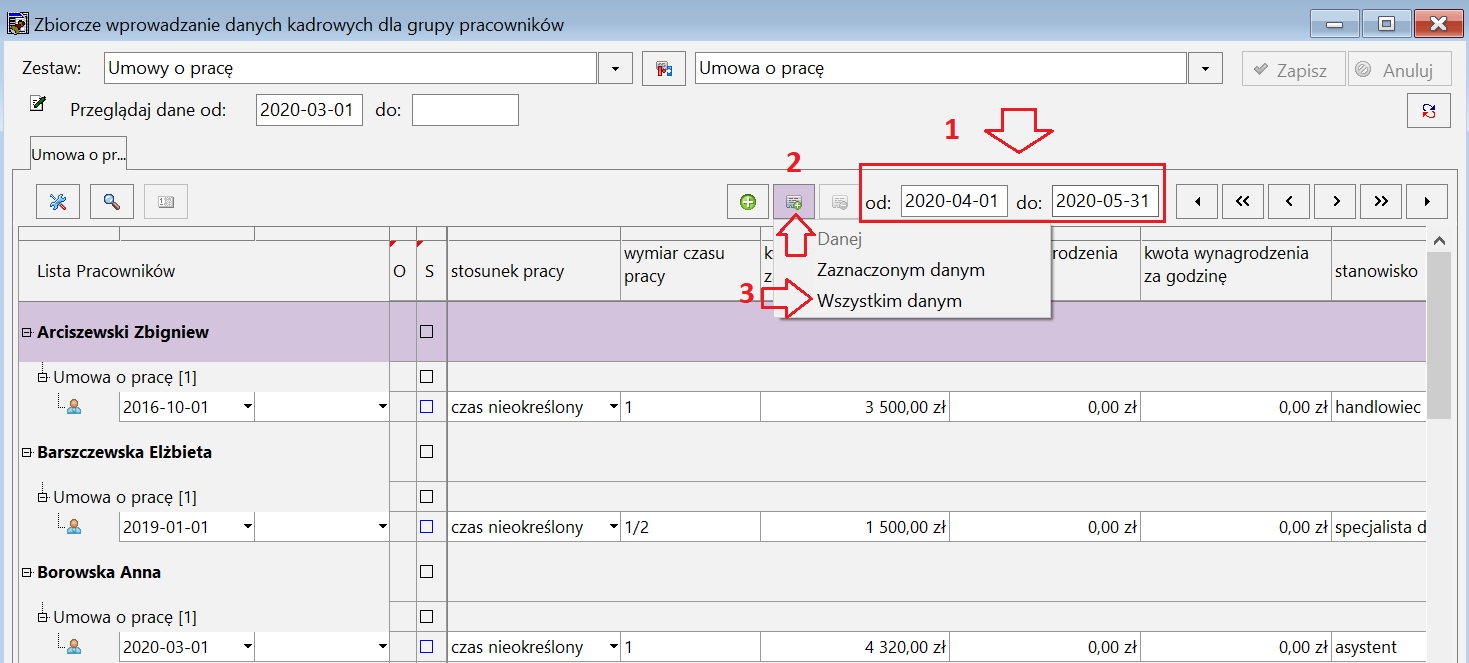1469x663 pixels.
Task: Collapse the Borowska Anna tree node
Action: click(26, 572)
